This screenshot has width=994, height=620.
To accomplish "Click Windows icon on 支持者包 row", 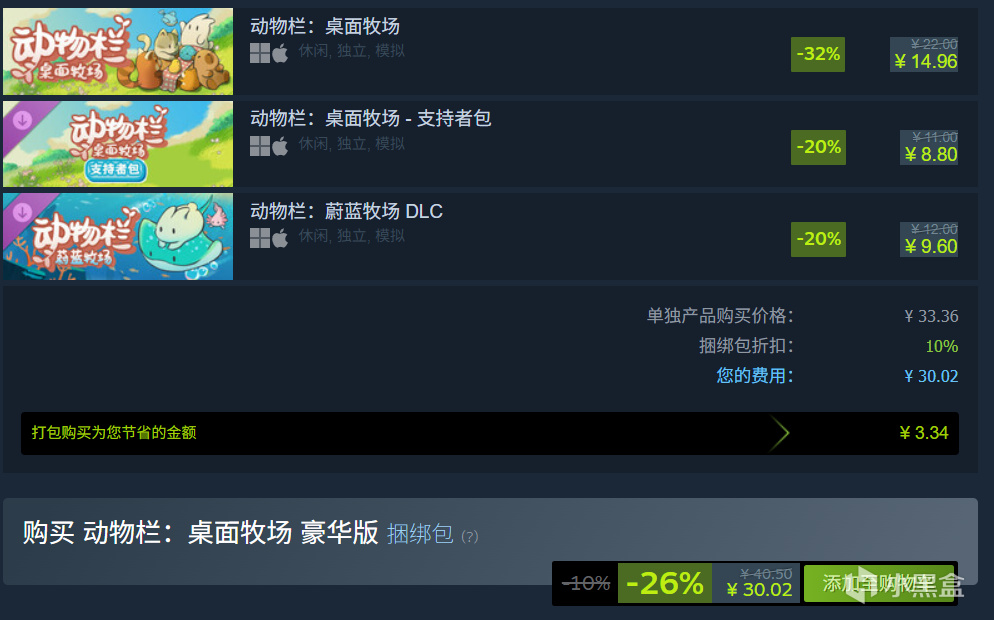I will pyautogui.click(x=260, y=146).
